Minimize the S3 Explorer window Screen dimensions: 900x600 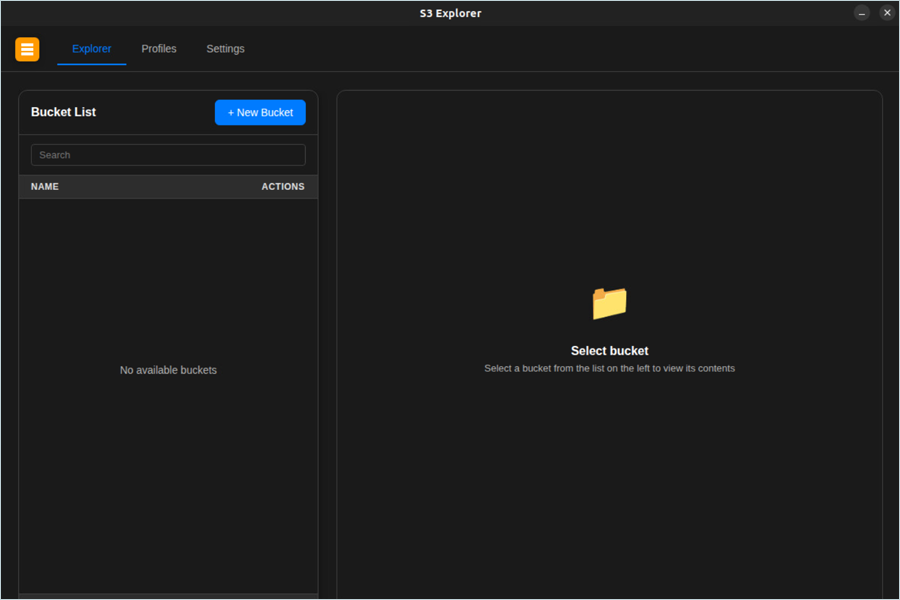tap(862, 13)
